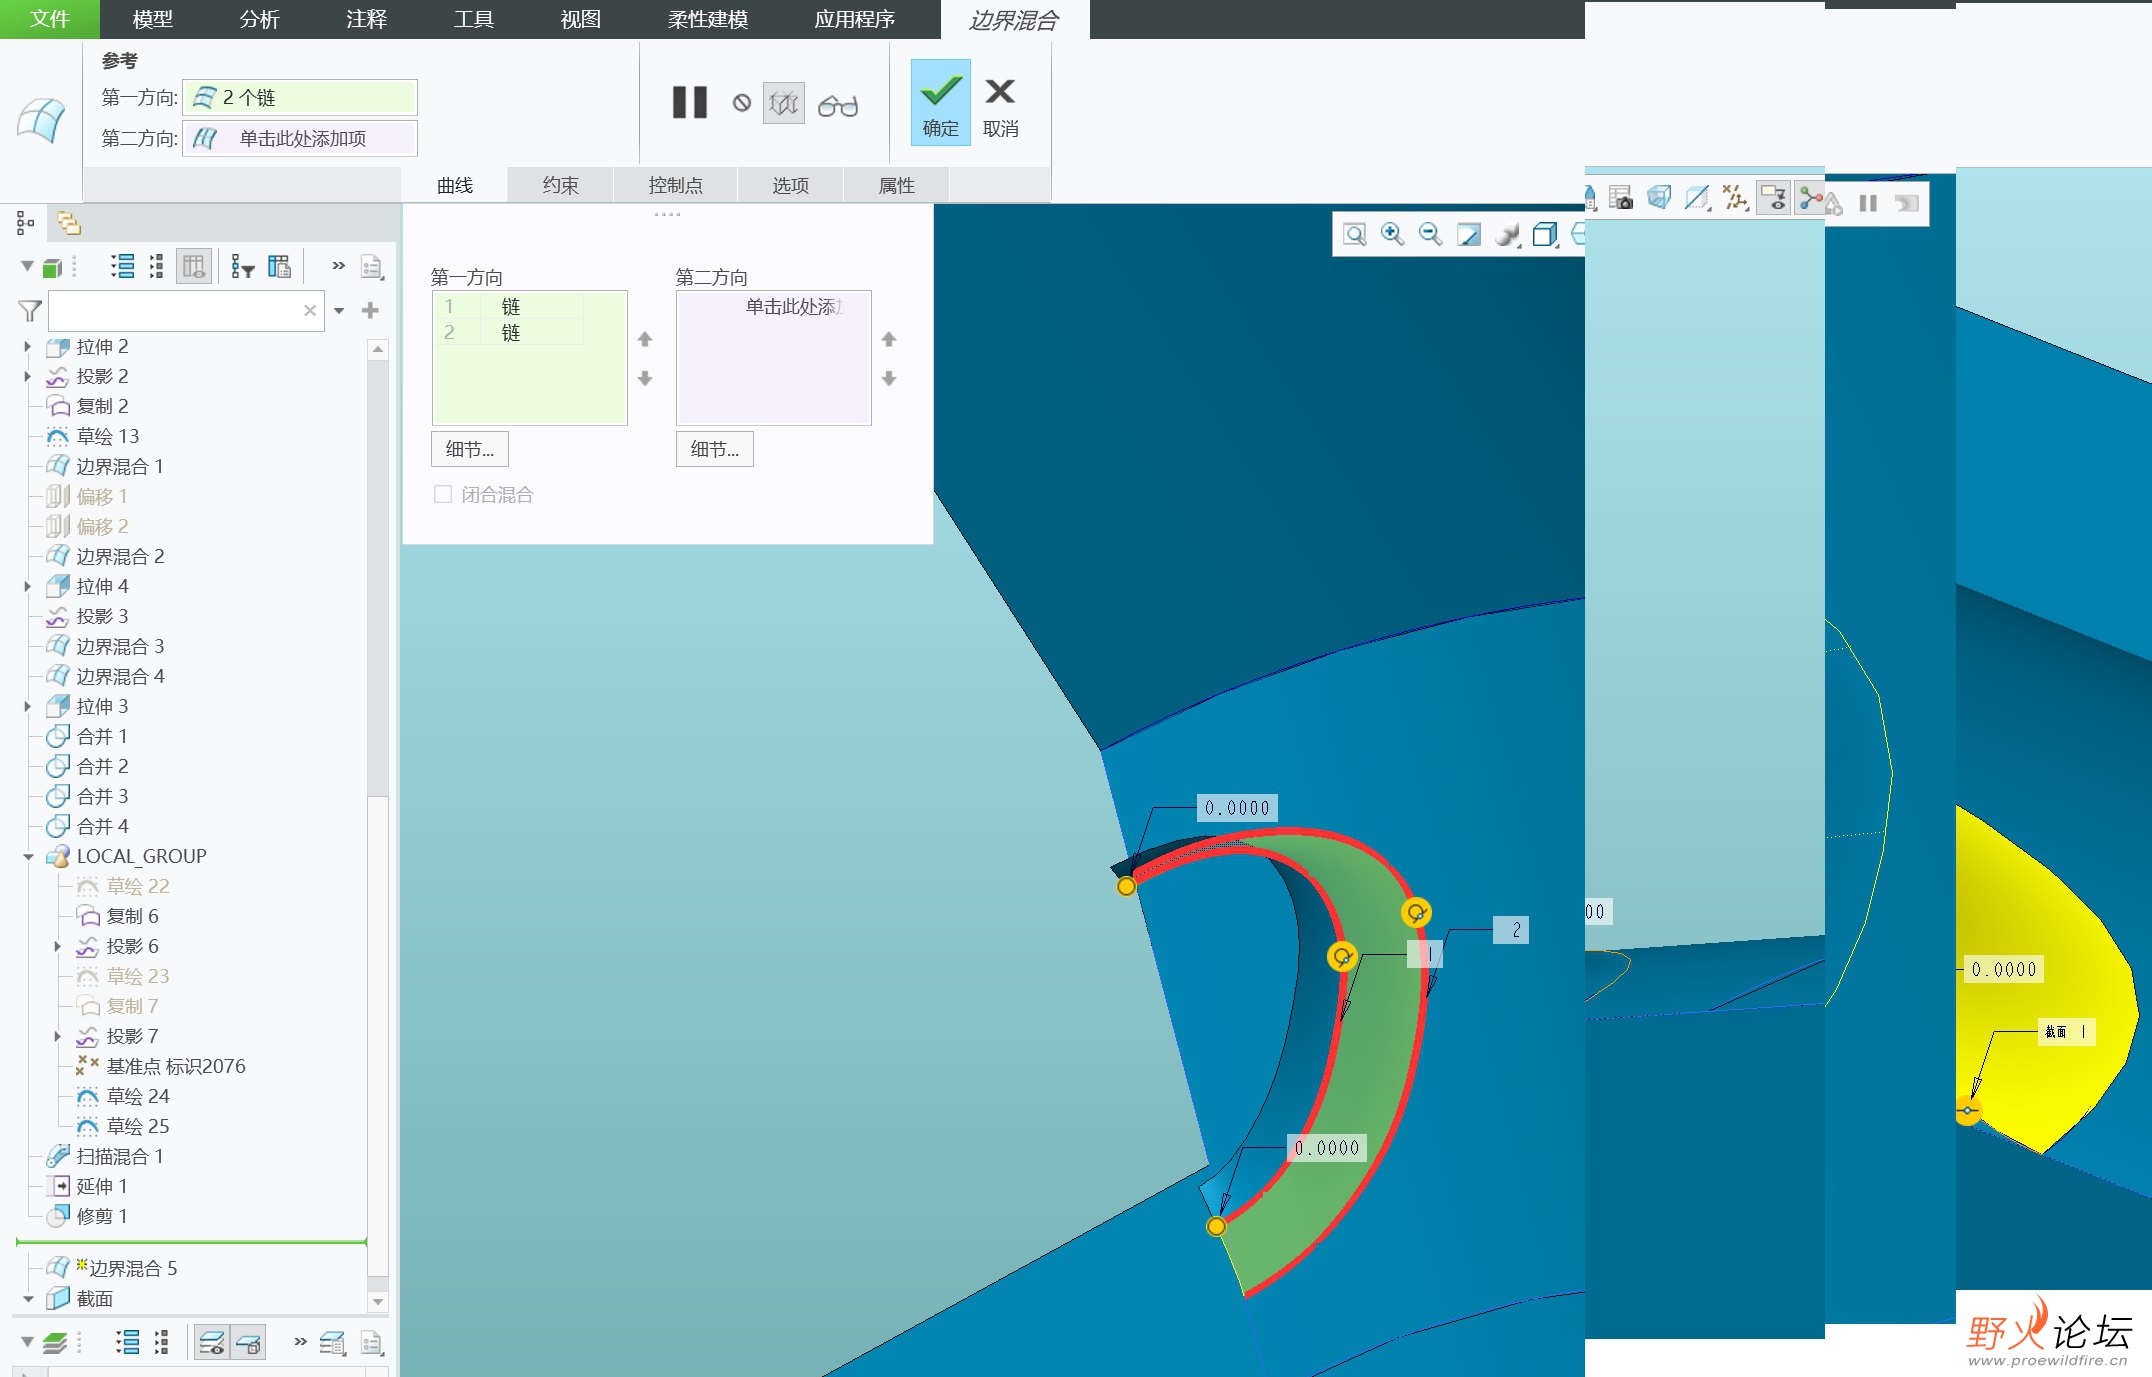Screen dimensions: 2152x1377
Task: Open the 分析 ribbon tab
Action: tap(259, 19)
